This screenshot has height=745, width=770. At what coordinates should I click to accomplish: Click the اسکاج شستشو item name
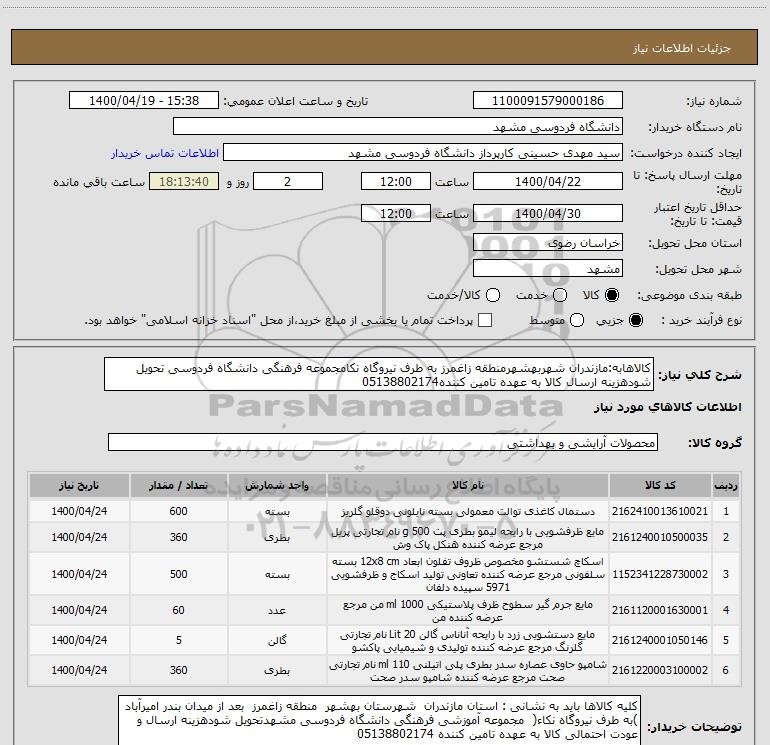tap(468, 574)
